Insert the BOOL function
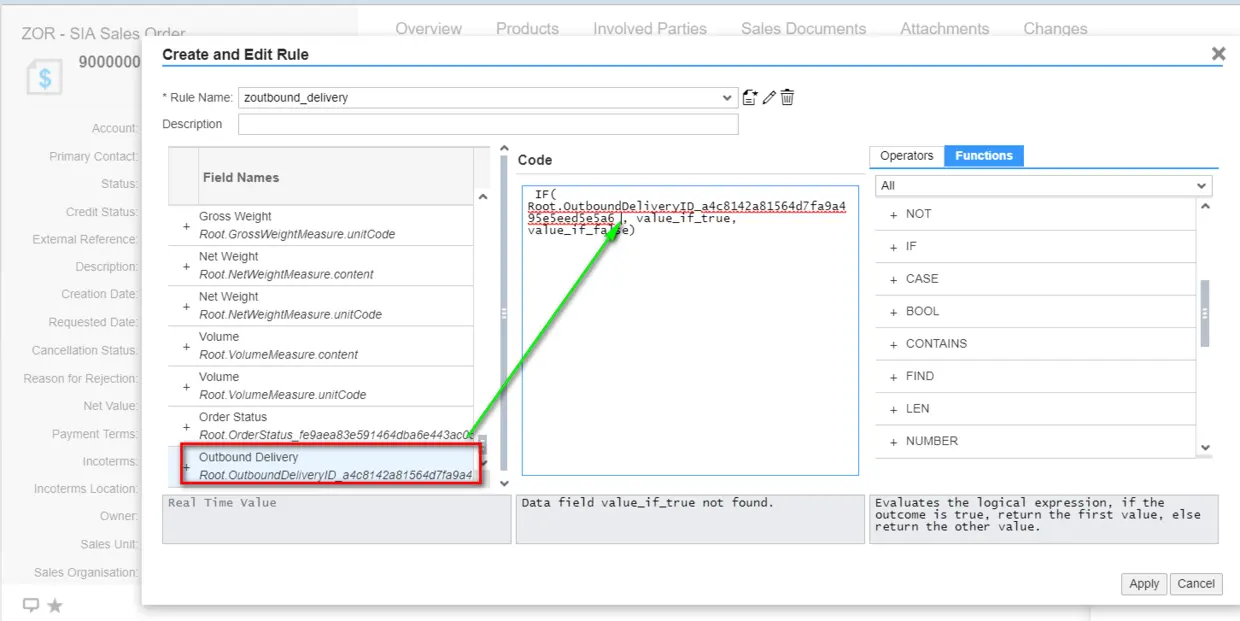Screen dimensions: 1240x621 click(893, 312)
